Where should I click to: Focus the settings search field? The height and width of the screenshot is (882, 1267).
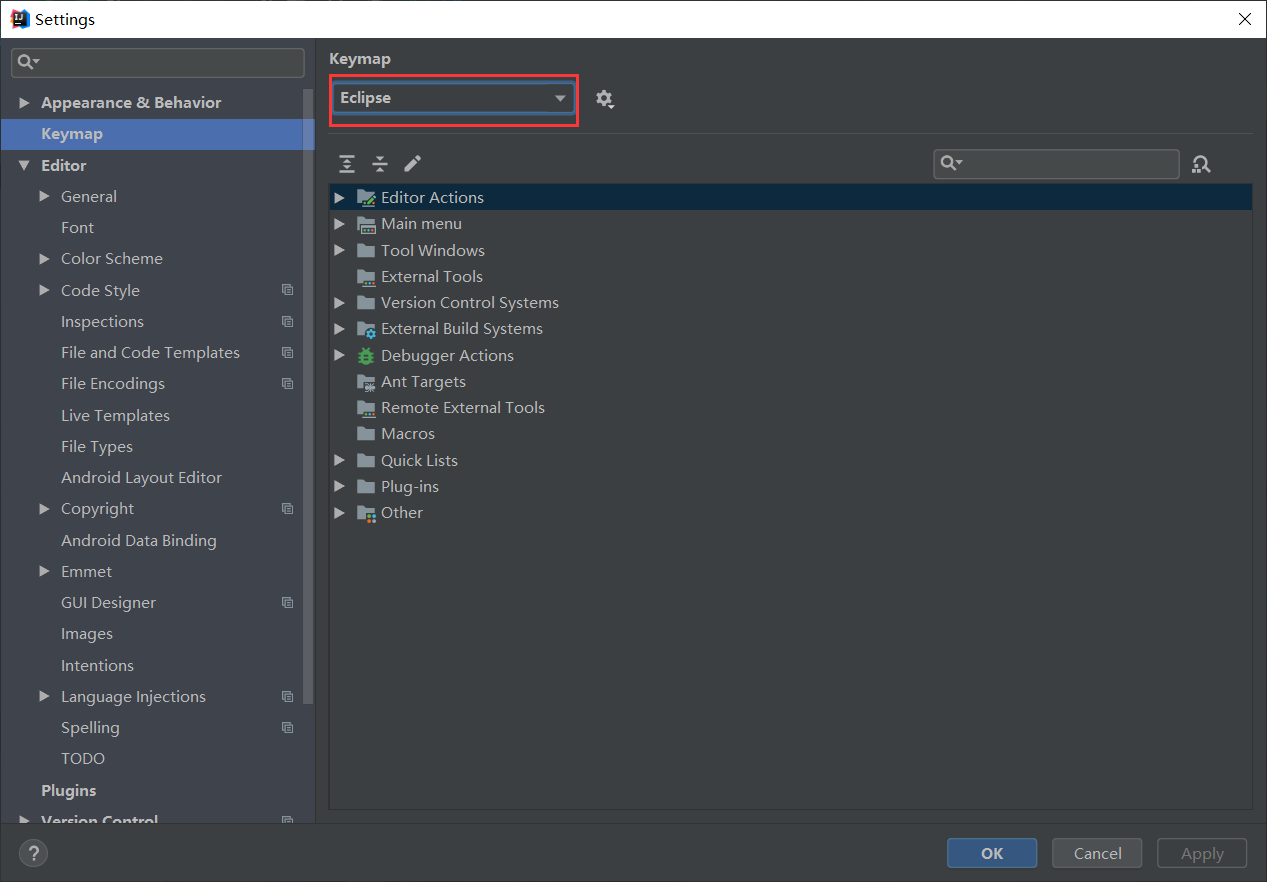pos(158,63)
